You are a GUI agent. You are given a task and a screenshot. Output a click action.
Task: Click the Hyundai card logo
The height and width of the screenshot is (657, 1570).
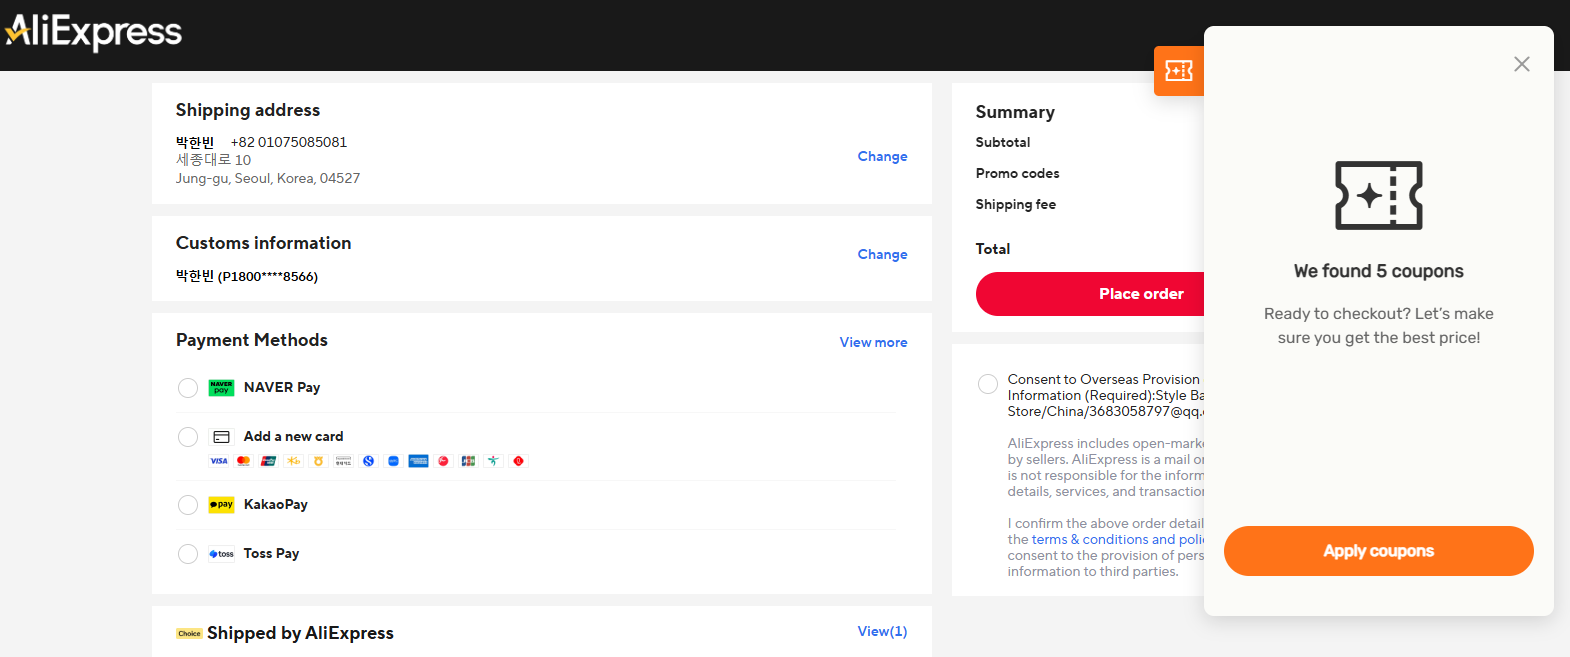(x=343, y=461)
